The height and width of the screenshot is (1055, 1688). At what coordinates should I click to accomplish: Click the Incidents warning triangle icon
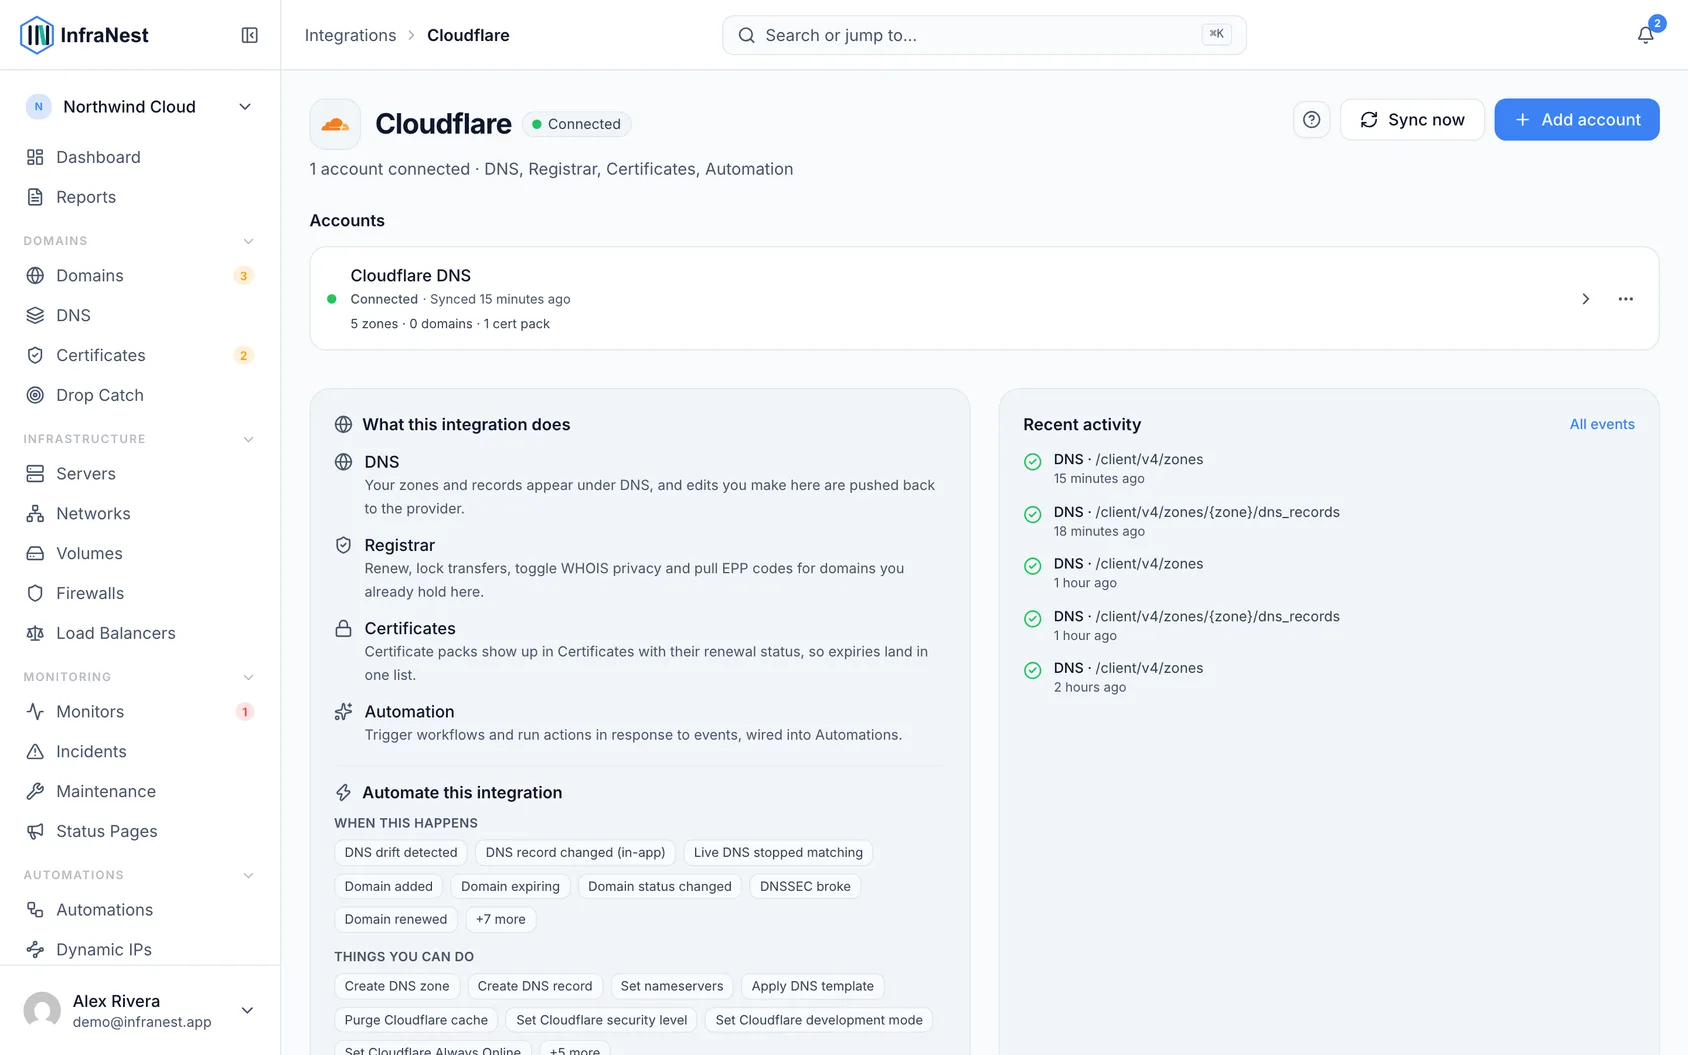tap(35, 752)
